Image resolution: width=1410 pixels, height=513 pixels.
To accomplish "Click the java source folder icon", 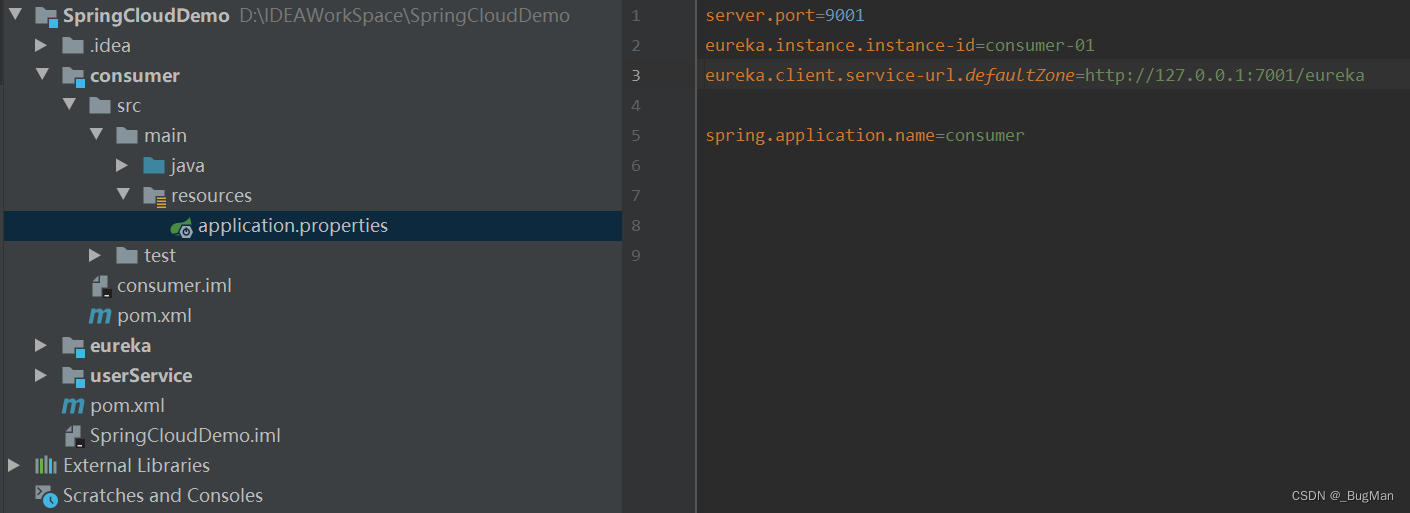I will coord(154,166).
